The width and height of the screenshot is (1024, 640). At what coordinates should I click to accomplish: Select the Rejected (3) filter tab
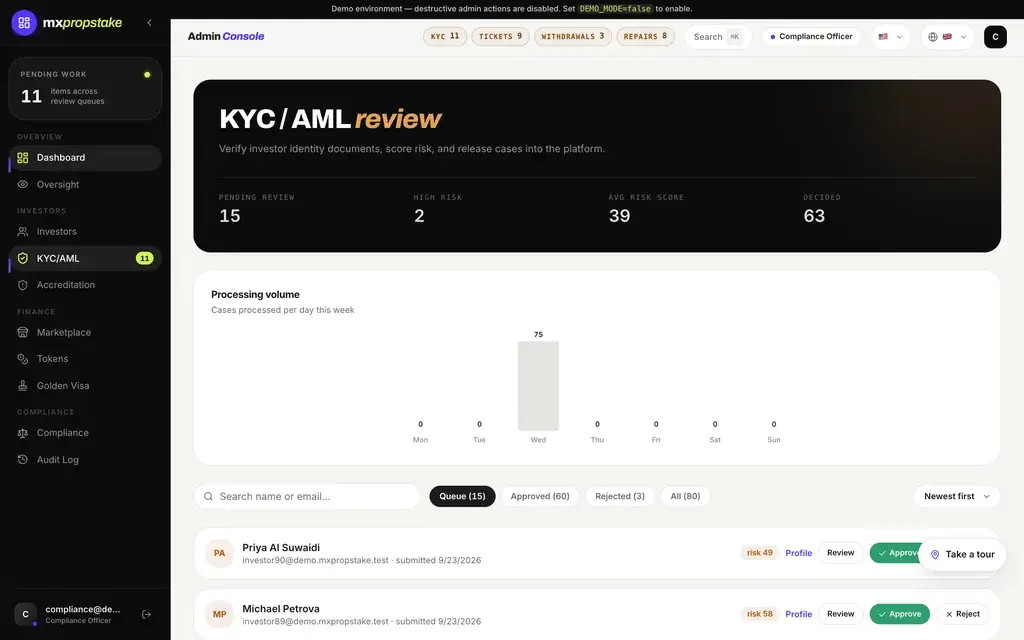tap(620, 496)
